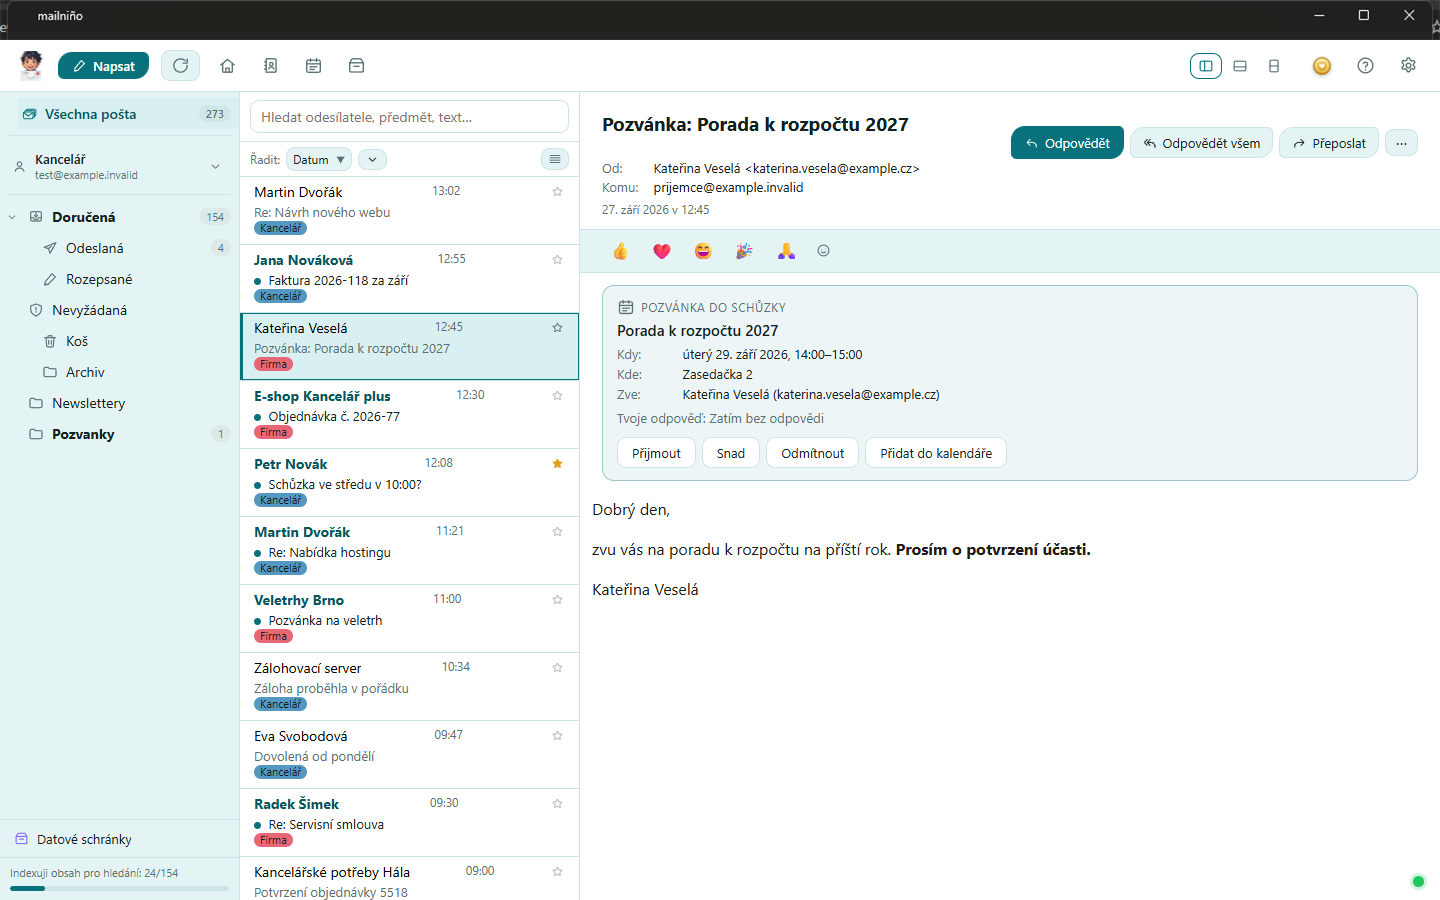1440x900 pixels.
Task: Open the contacts address book icon
Action: tap(270, 66)
